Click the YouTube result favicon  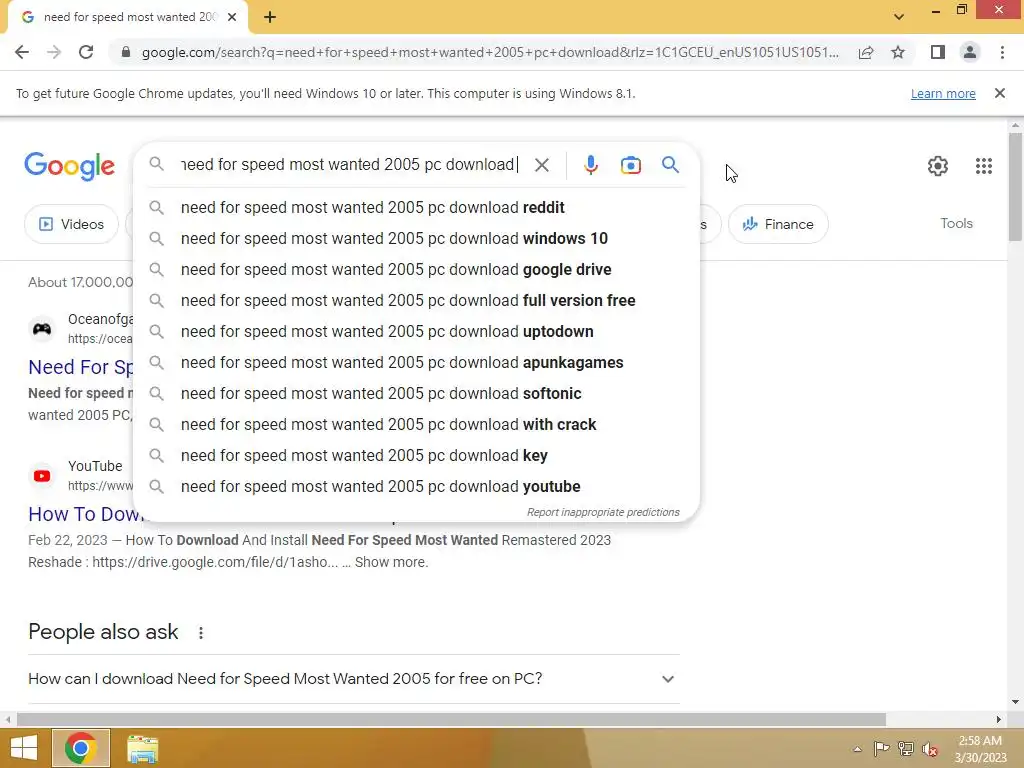tap(42, 476)
